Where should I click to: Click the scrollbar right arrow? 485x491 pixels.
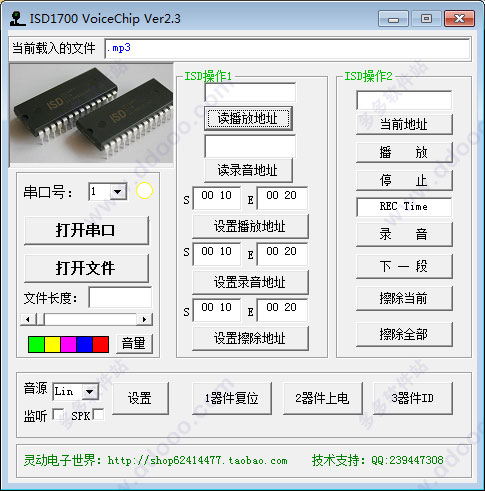(x=144, y=319)
